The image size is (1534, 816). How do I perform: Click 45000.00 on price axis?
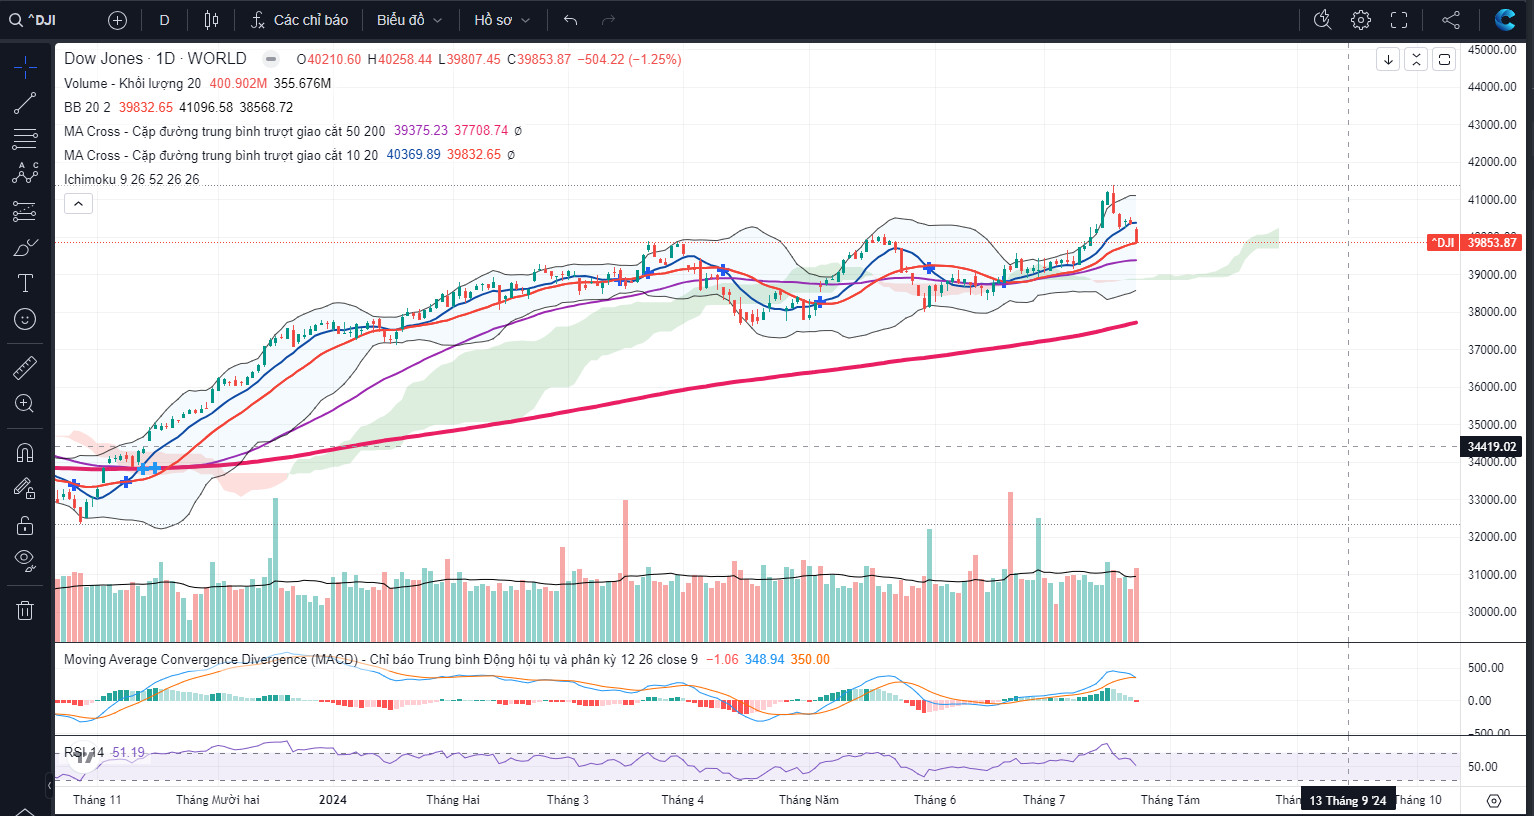pos(1492,50)
